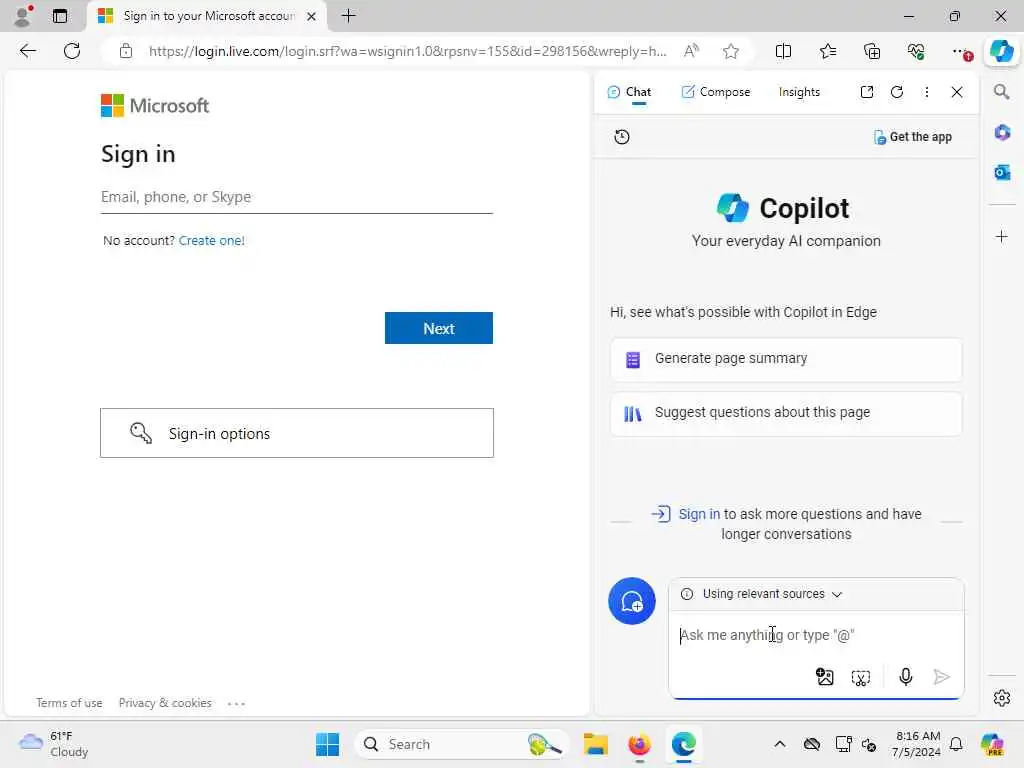Open Outlook in sidebar

[x=1002, y=172]
